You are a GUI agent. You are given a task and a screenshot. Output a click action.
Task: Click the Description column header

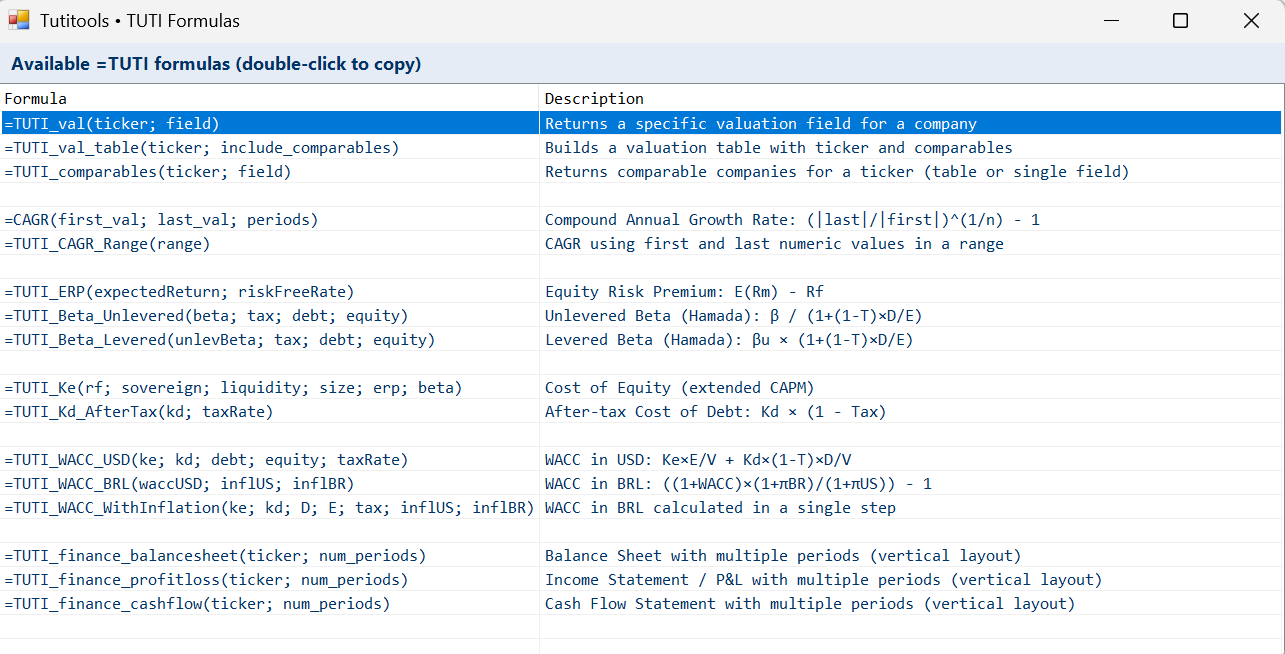pyautogui.click(x=910, y=99)
